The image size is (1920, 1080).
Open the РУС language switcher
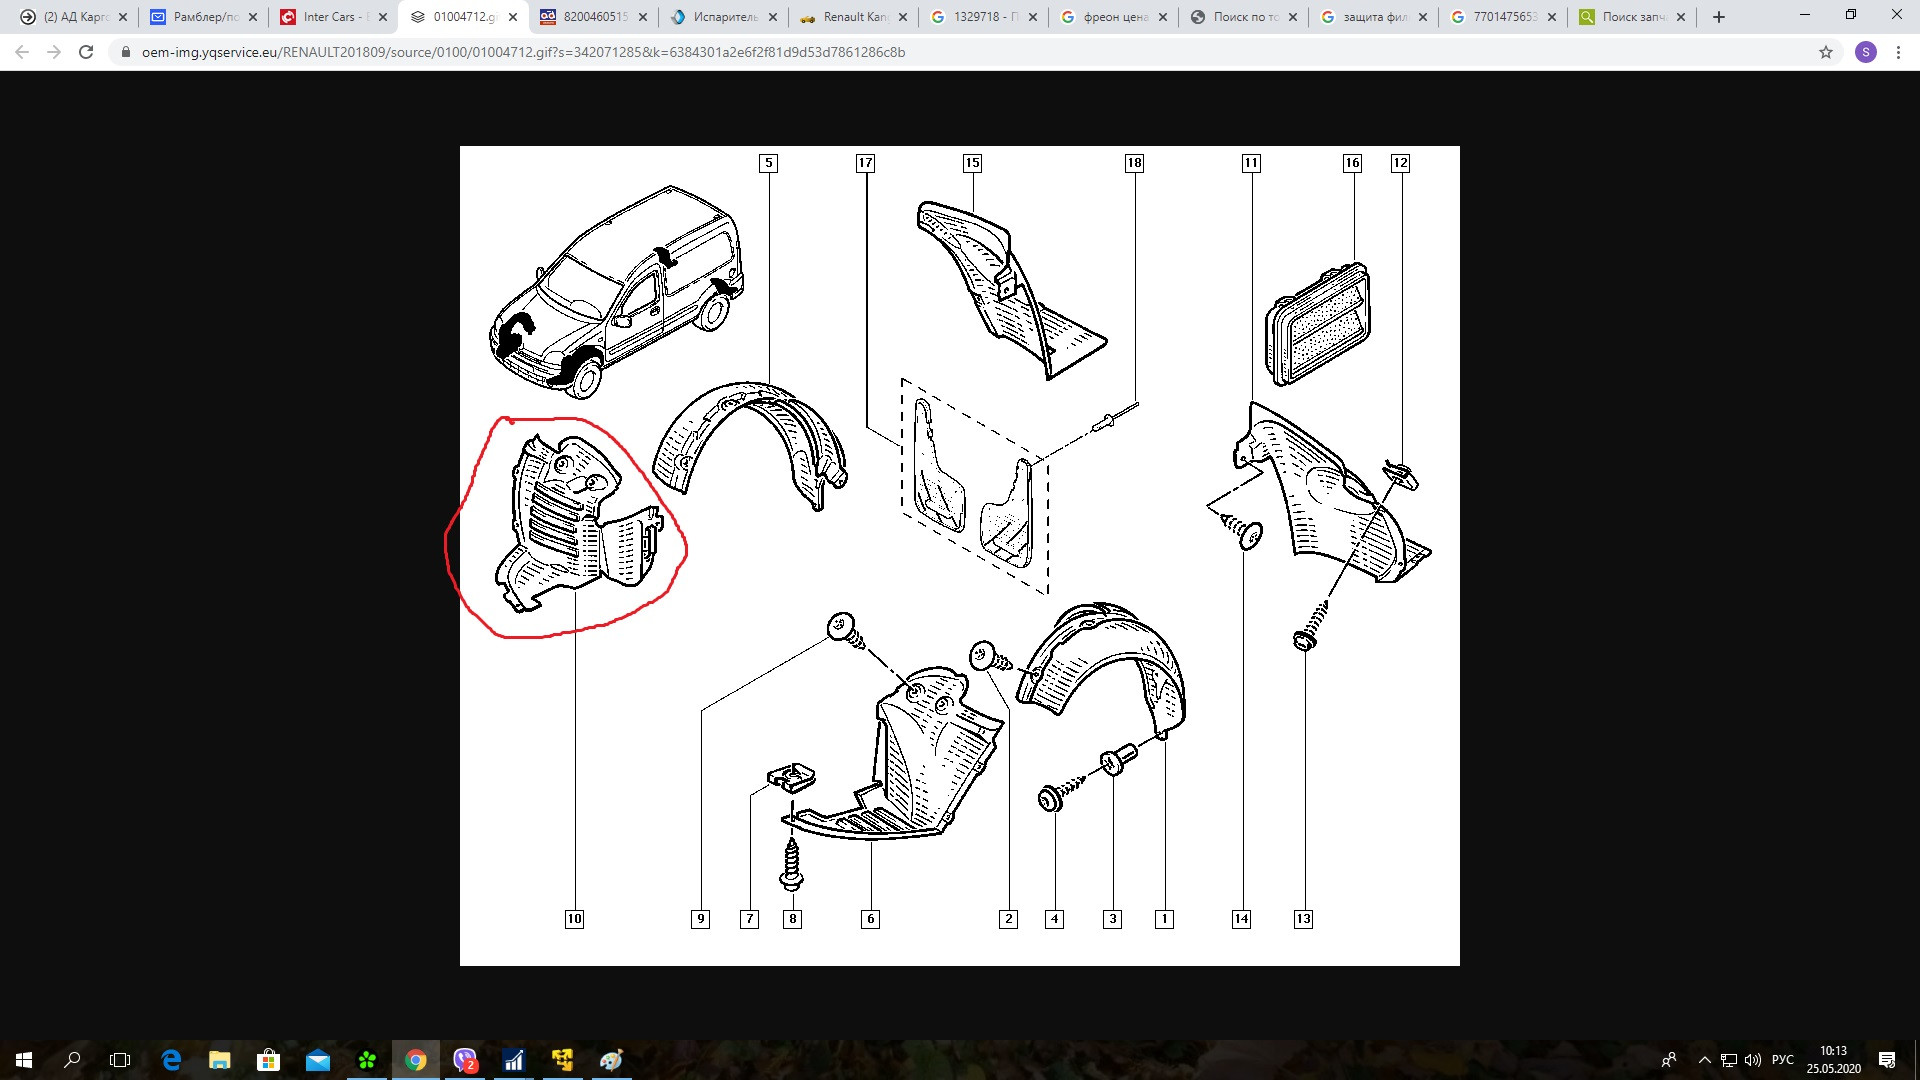point(1782,1060)
